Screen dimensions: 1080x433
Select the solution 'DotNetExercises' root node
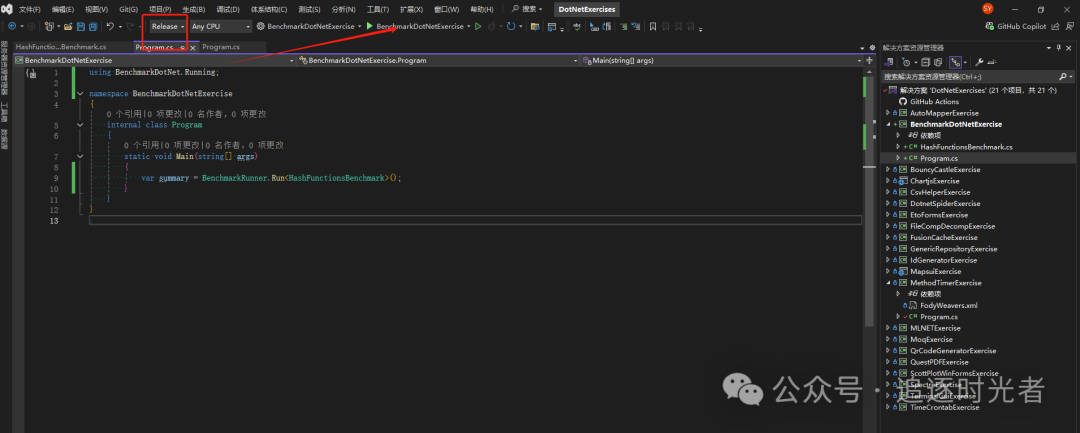[978, 90]
